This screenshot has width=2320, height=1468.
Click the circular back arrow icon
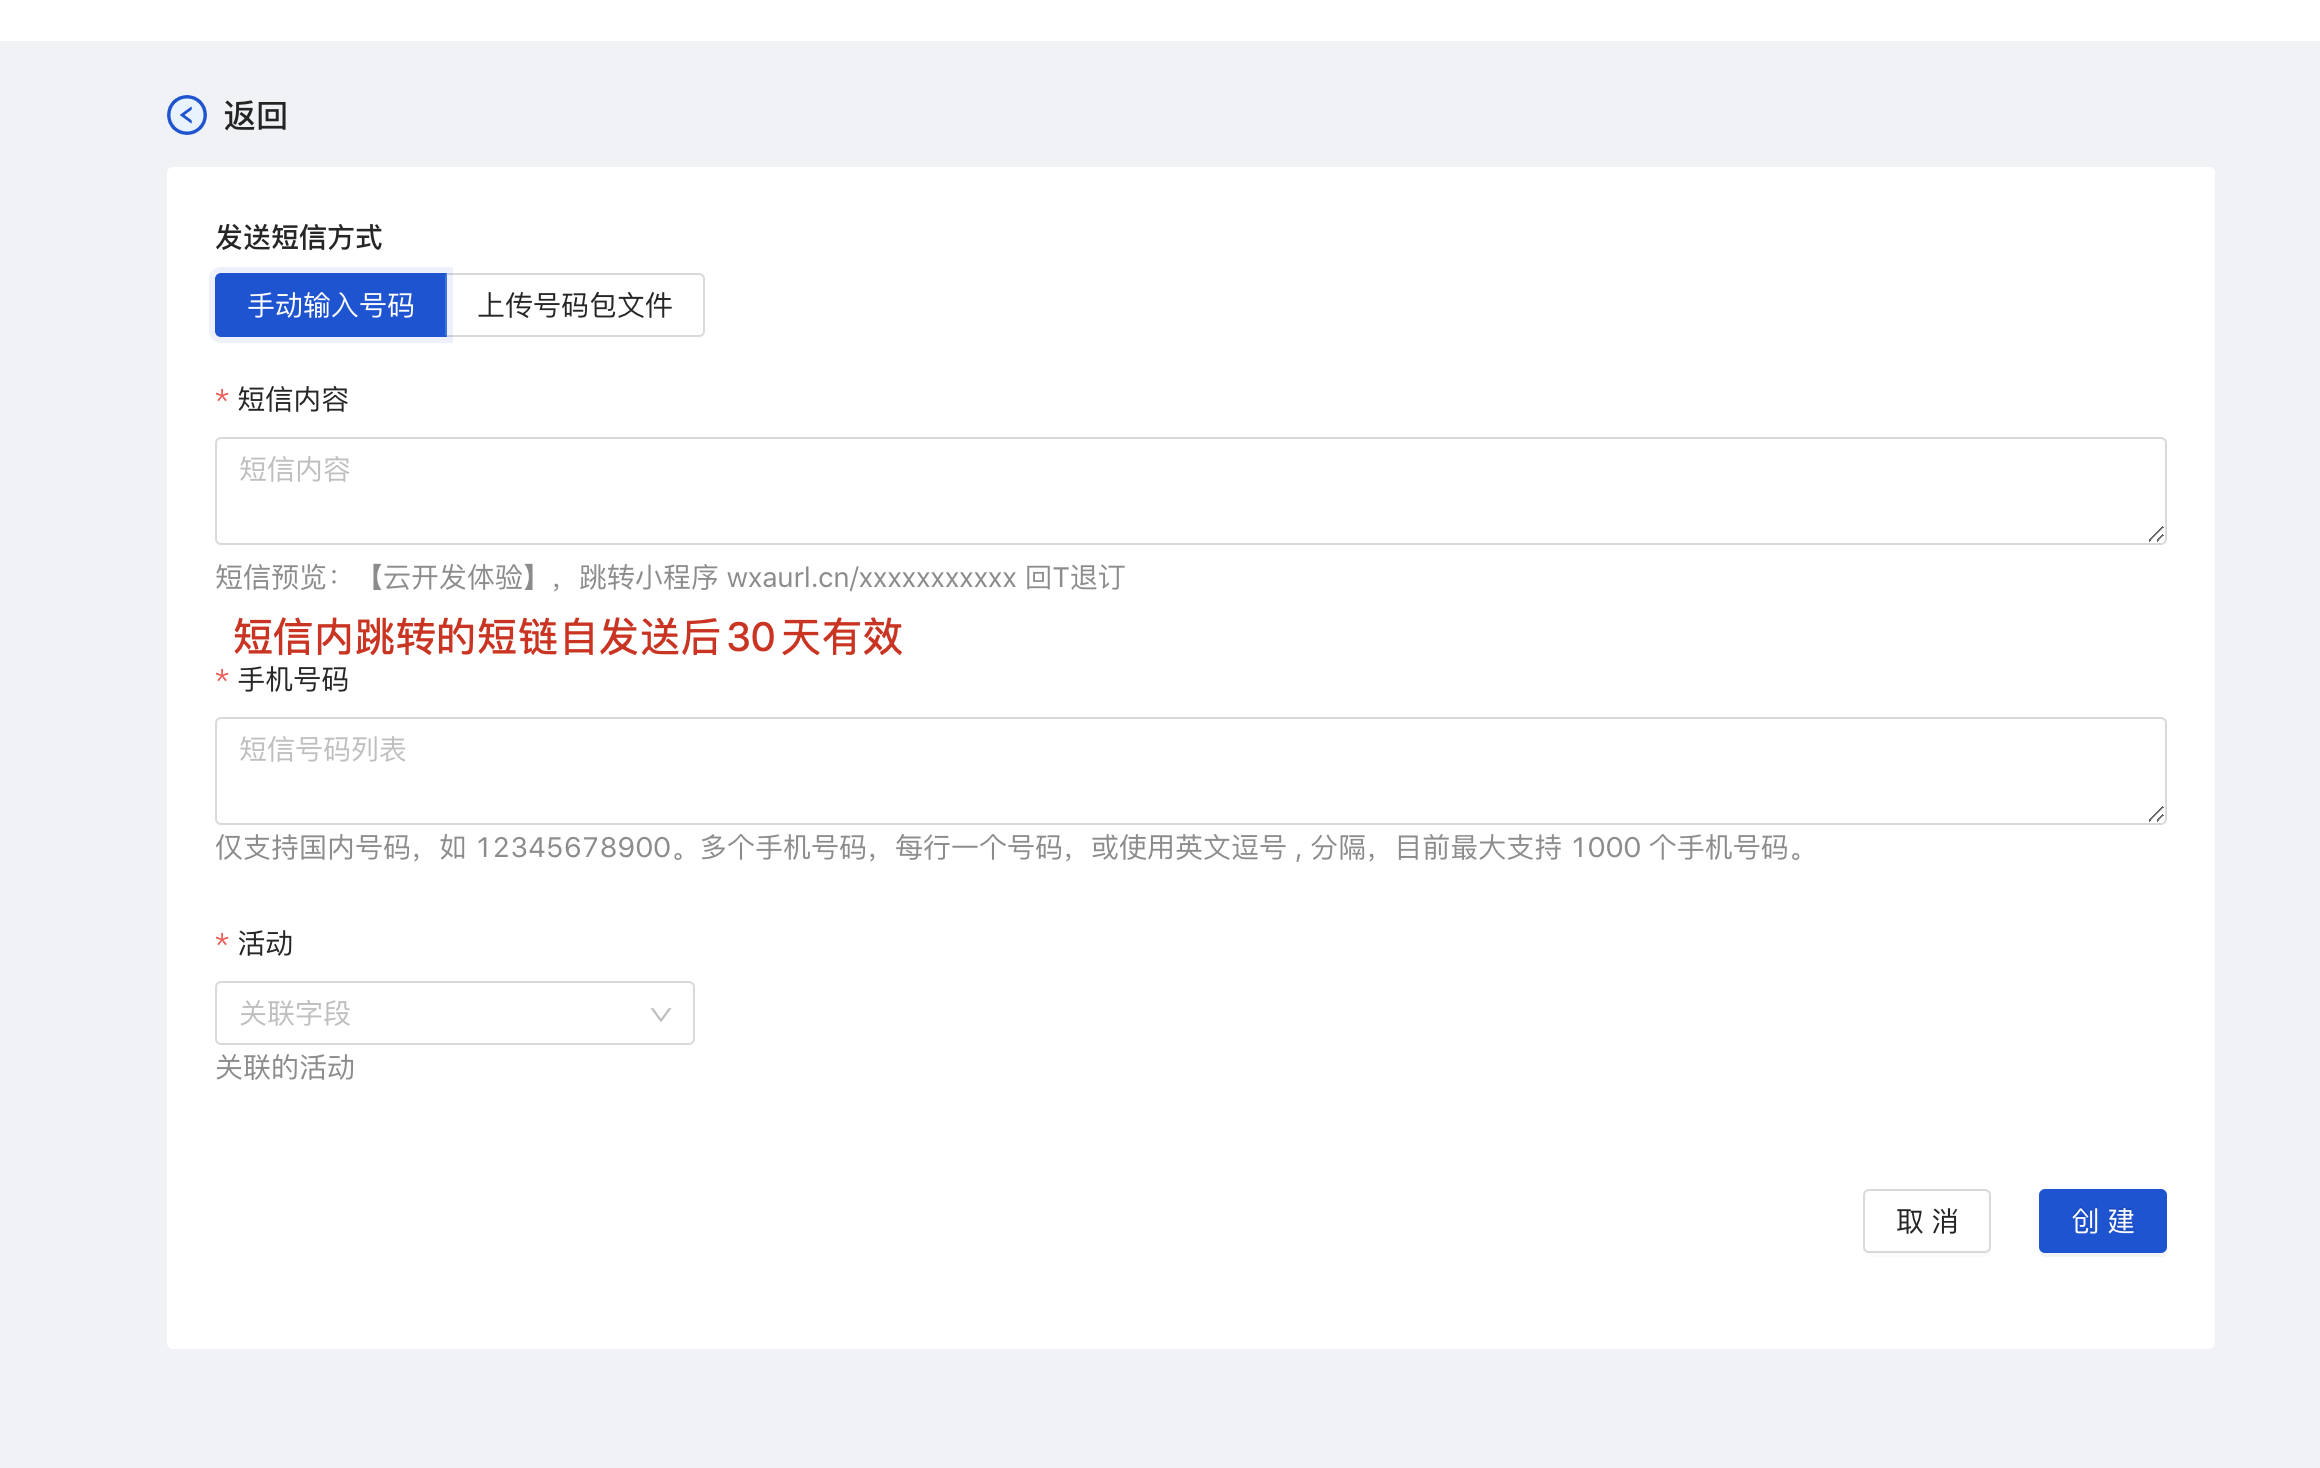coord(187,115)
